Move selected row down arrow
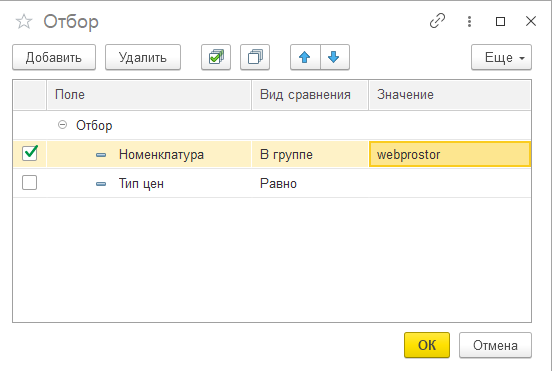Image resolution: width=552 pixels, height=371 pixels. (334, 57)
